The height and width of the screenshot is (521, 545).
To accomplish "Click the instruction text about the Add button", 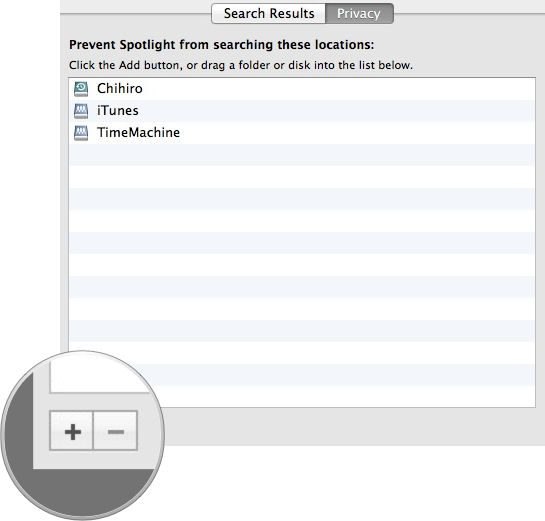I will click(x=241, y=65).
